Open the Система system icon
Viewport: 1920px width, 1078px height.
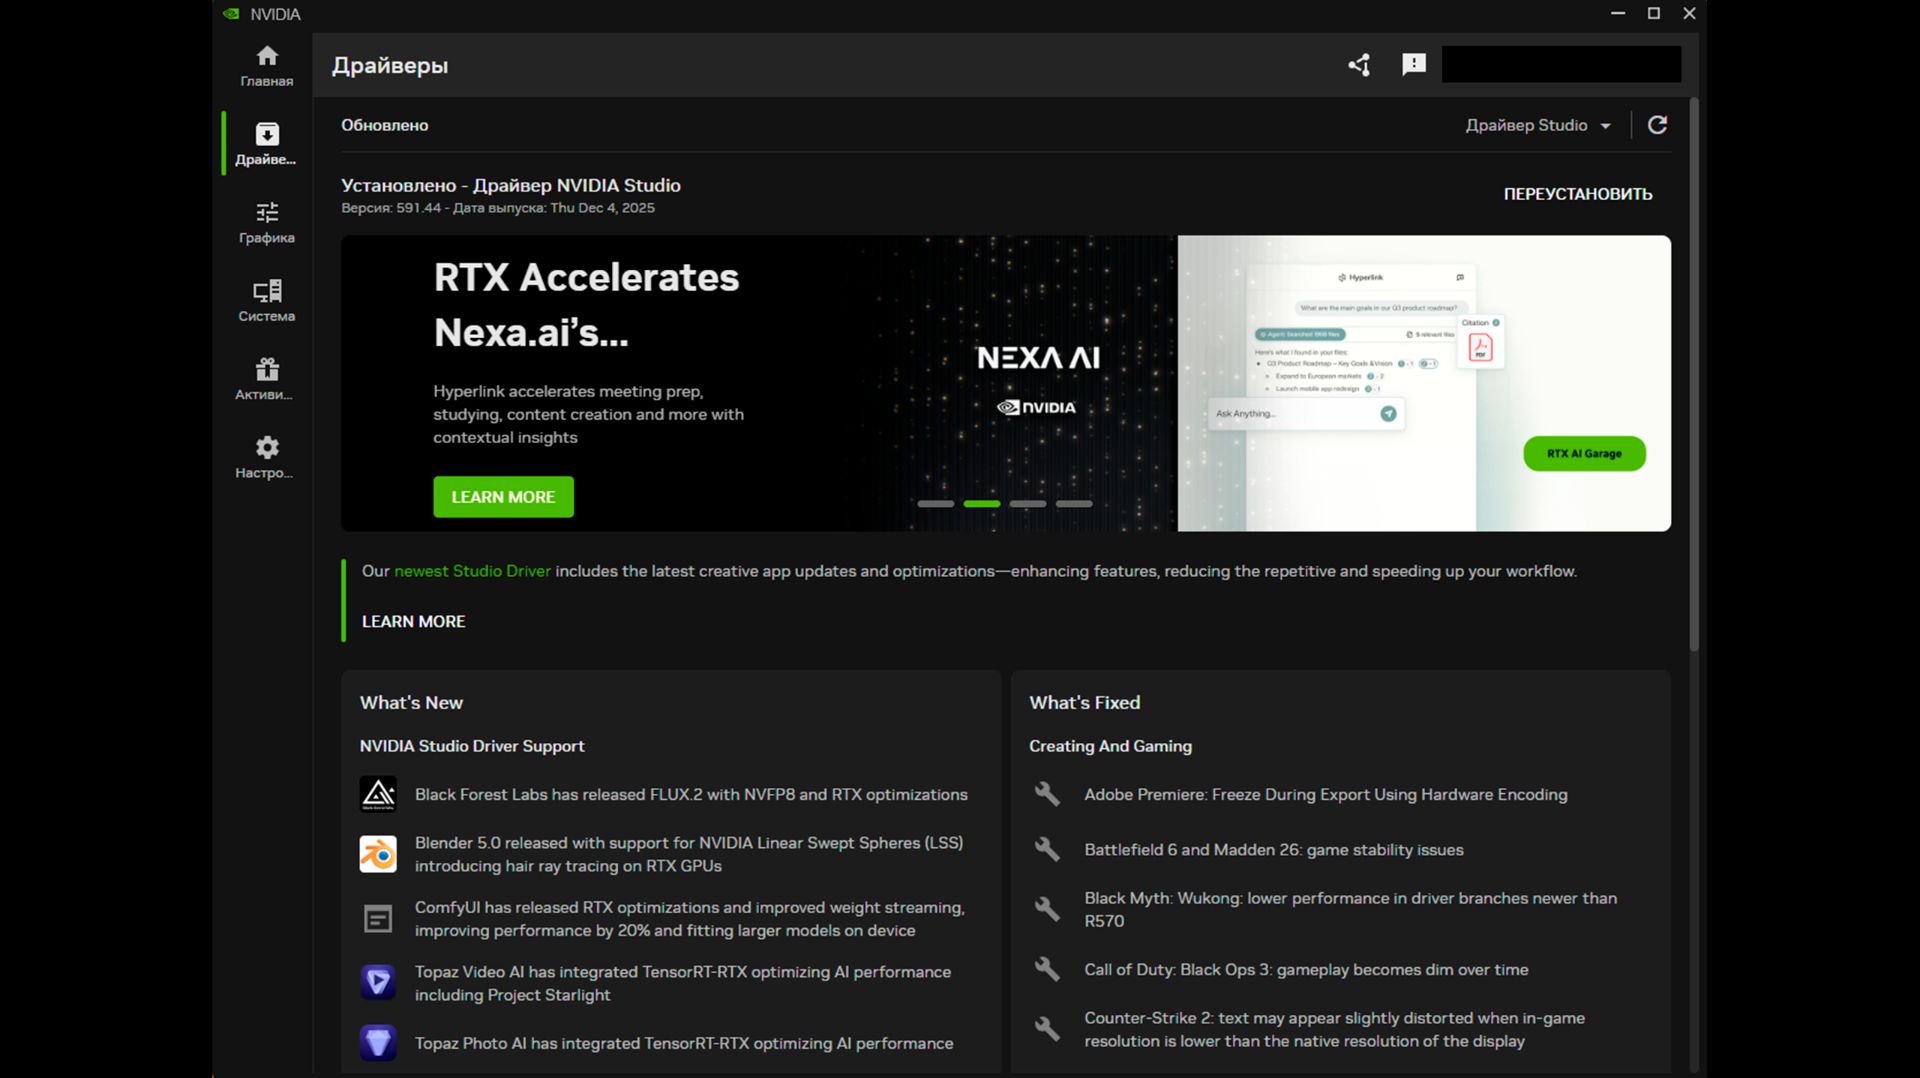267,291
